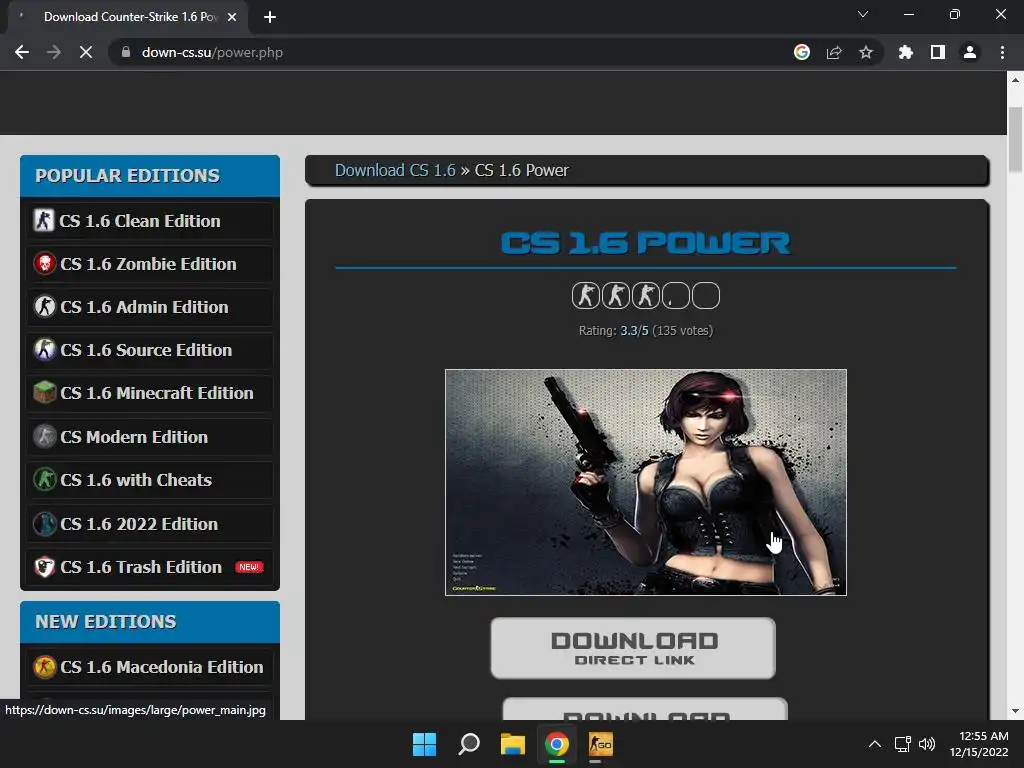
Task: Click the CS Modern Edition icon
Action: pyautogui.click(x=44, y=436)
